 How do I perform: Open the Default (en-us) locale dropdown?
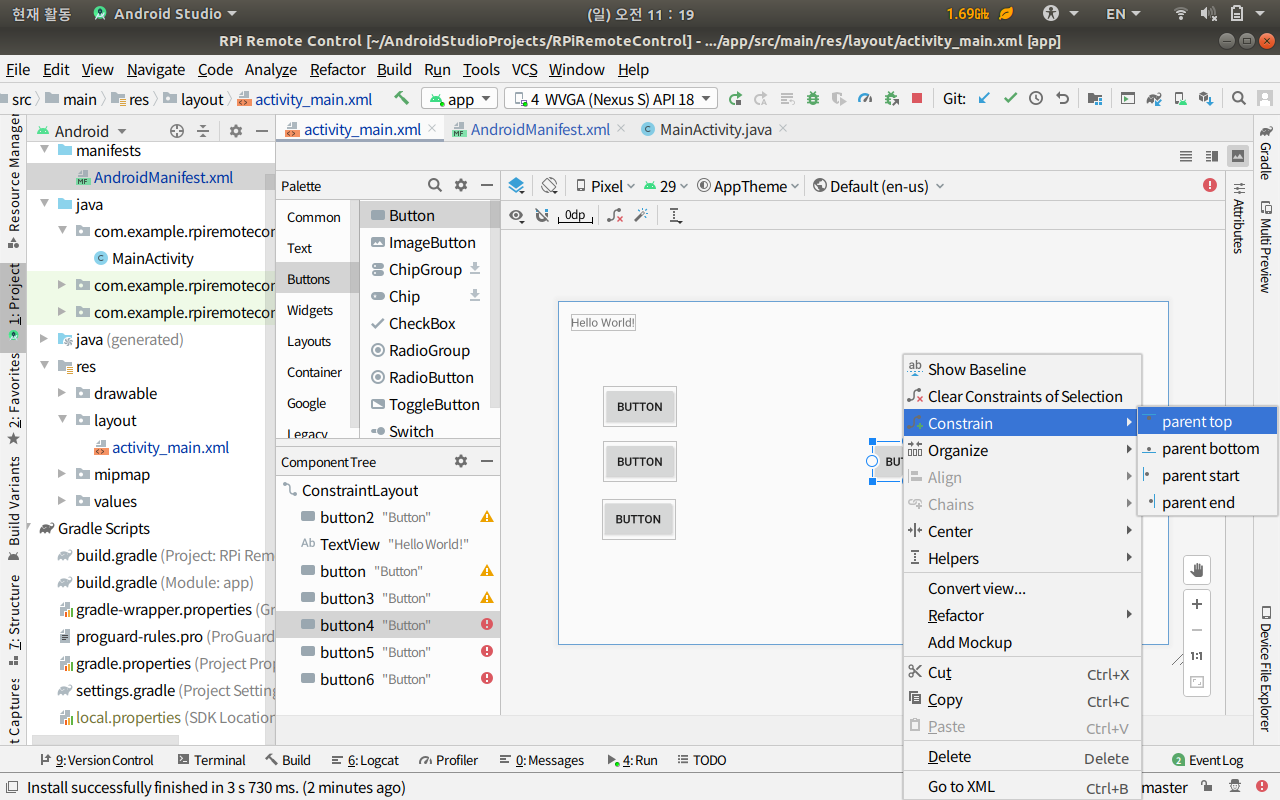pyautogui.click(x=879, y=186)
